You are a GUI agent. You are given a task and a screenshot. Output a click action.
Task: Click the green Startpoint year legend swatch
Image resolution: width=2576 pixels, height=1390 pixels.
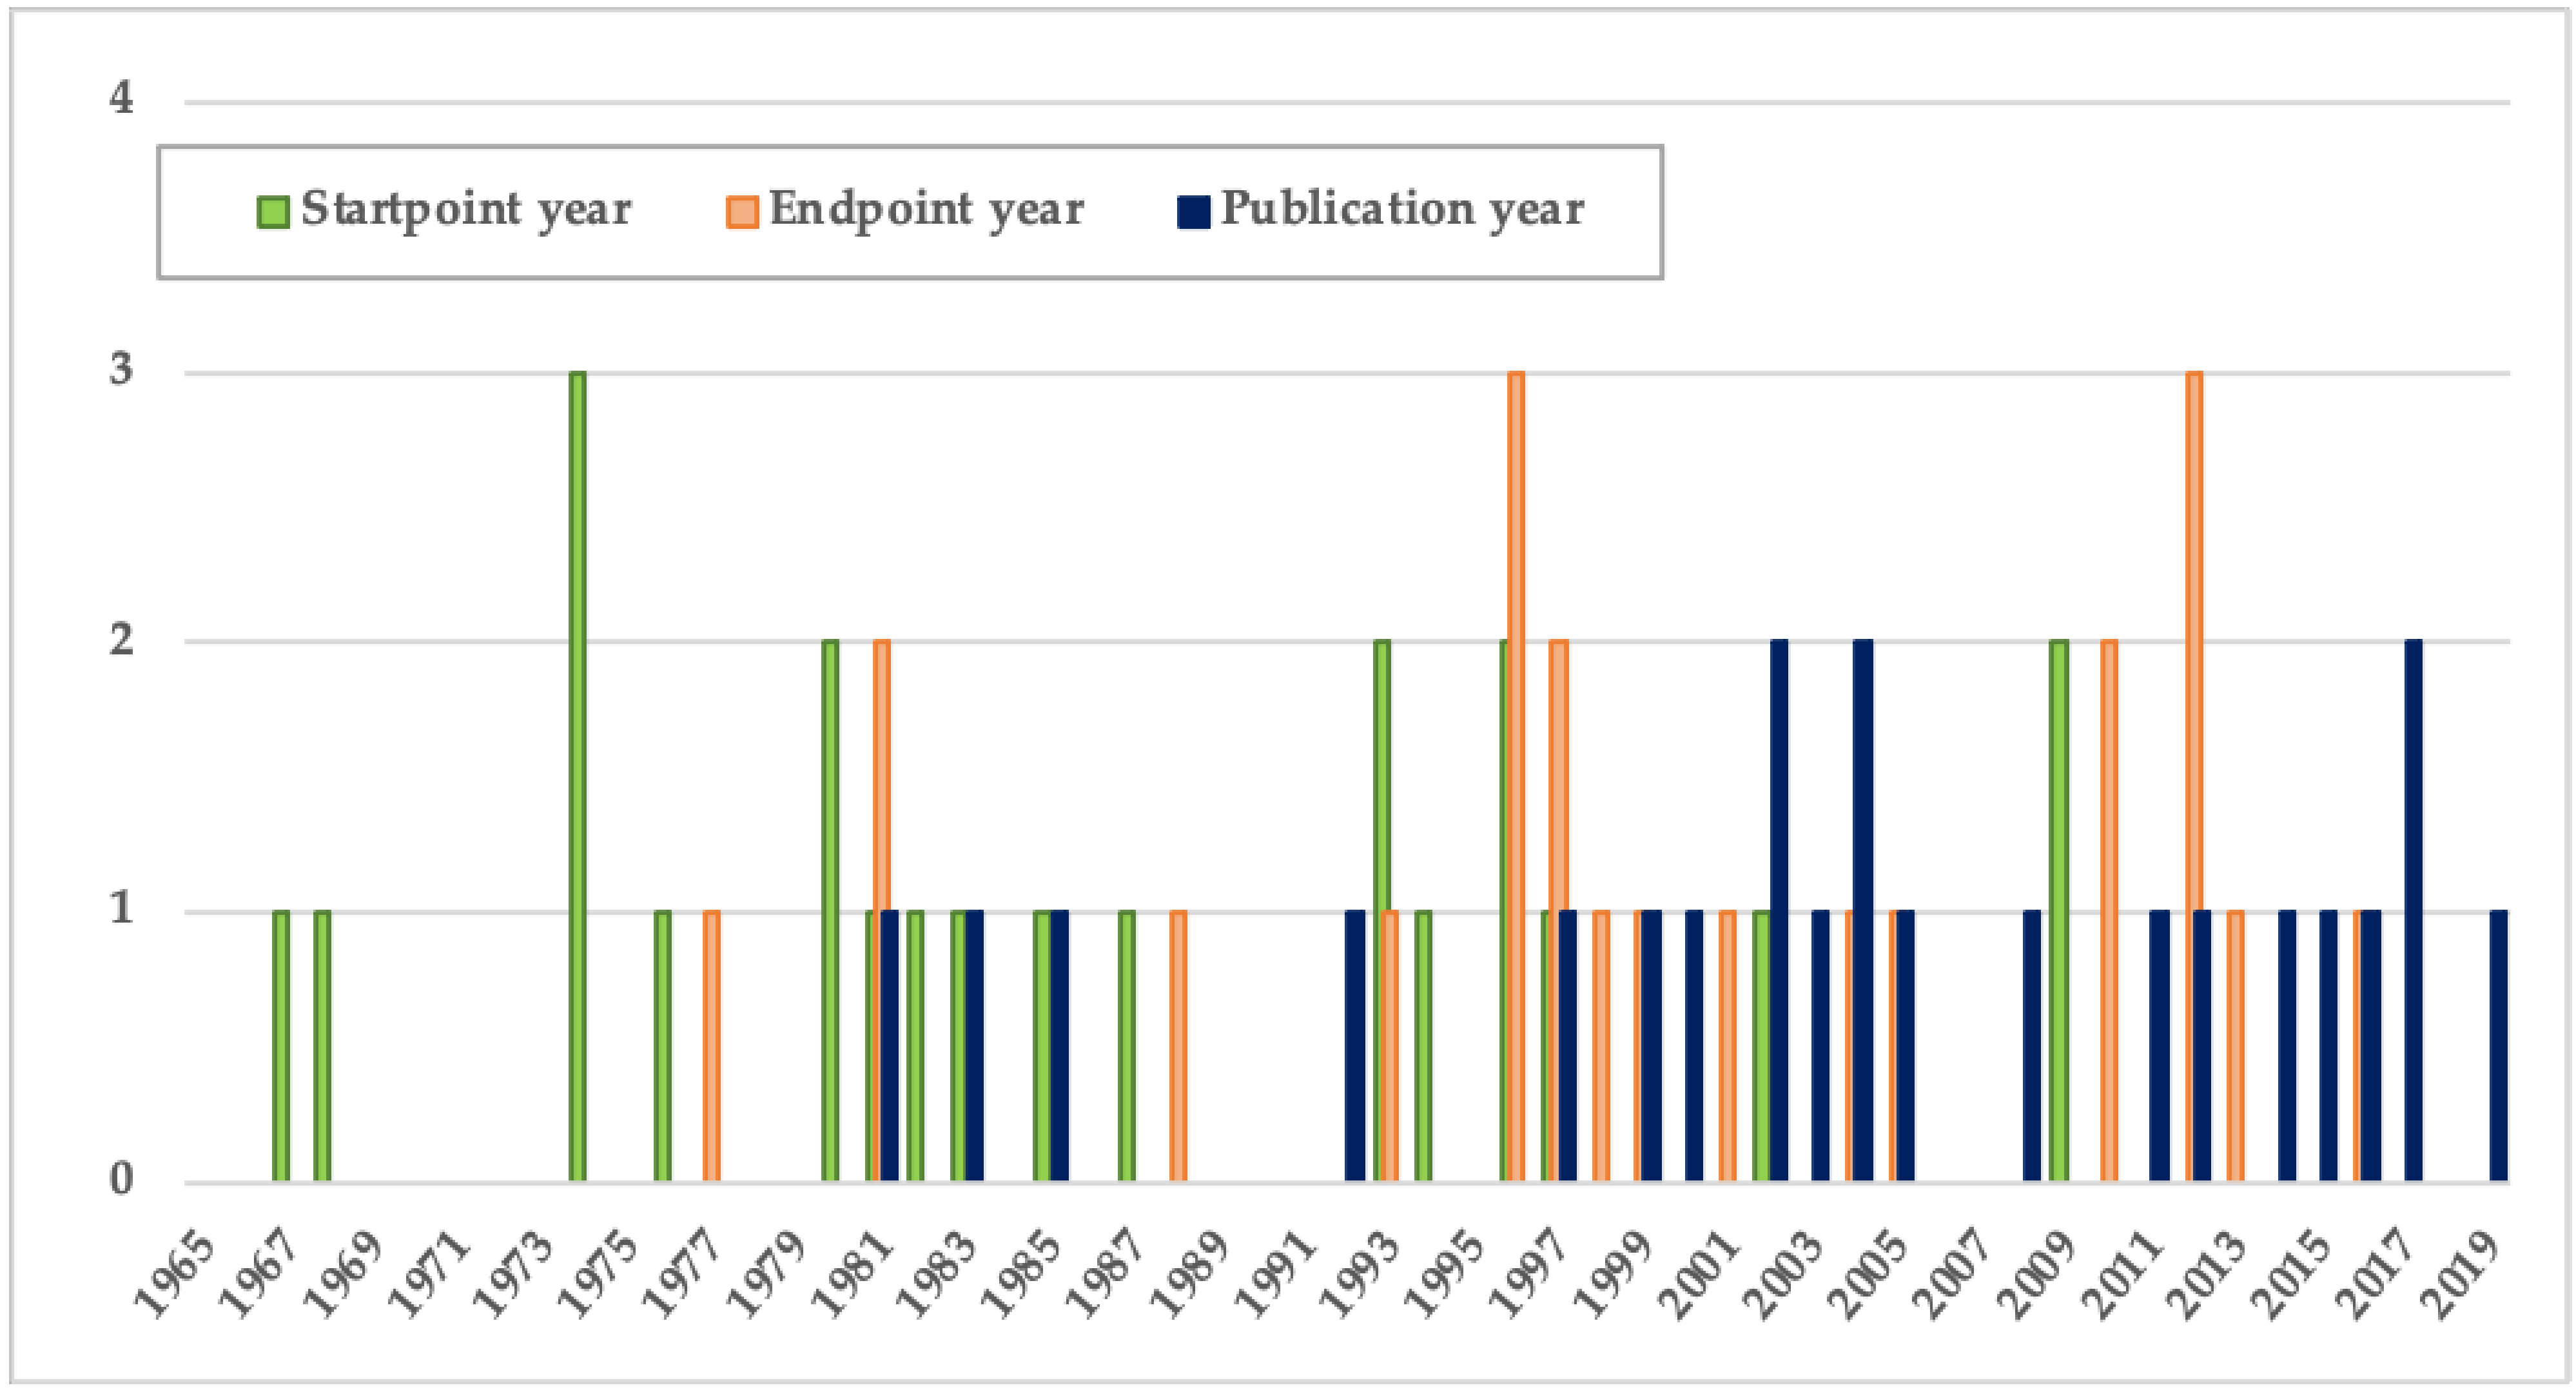tap(273, 211)
